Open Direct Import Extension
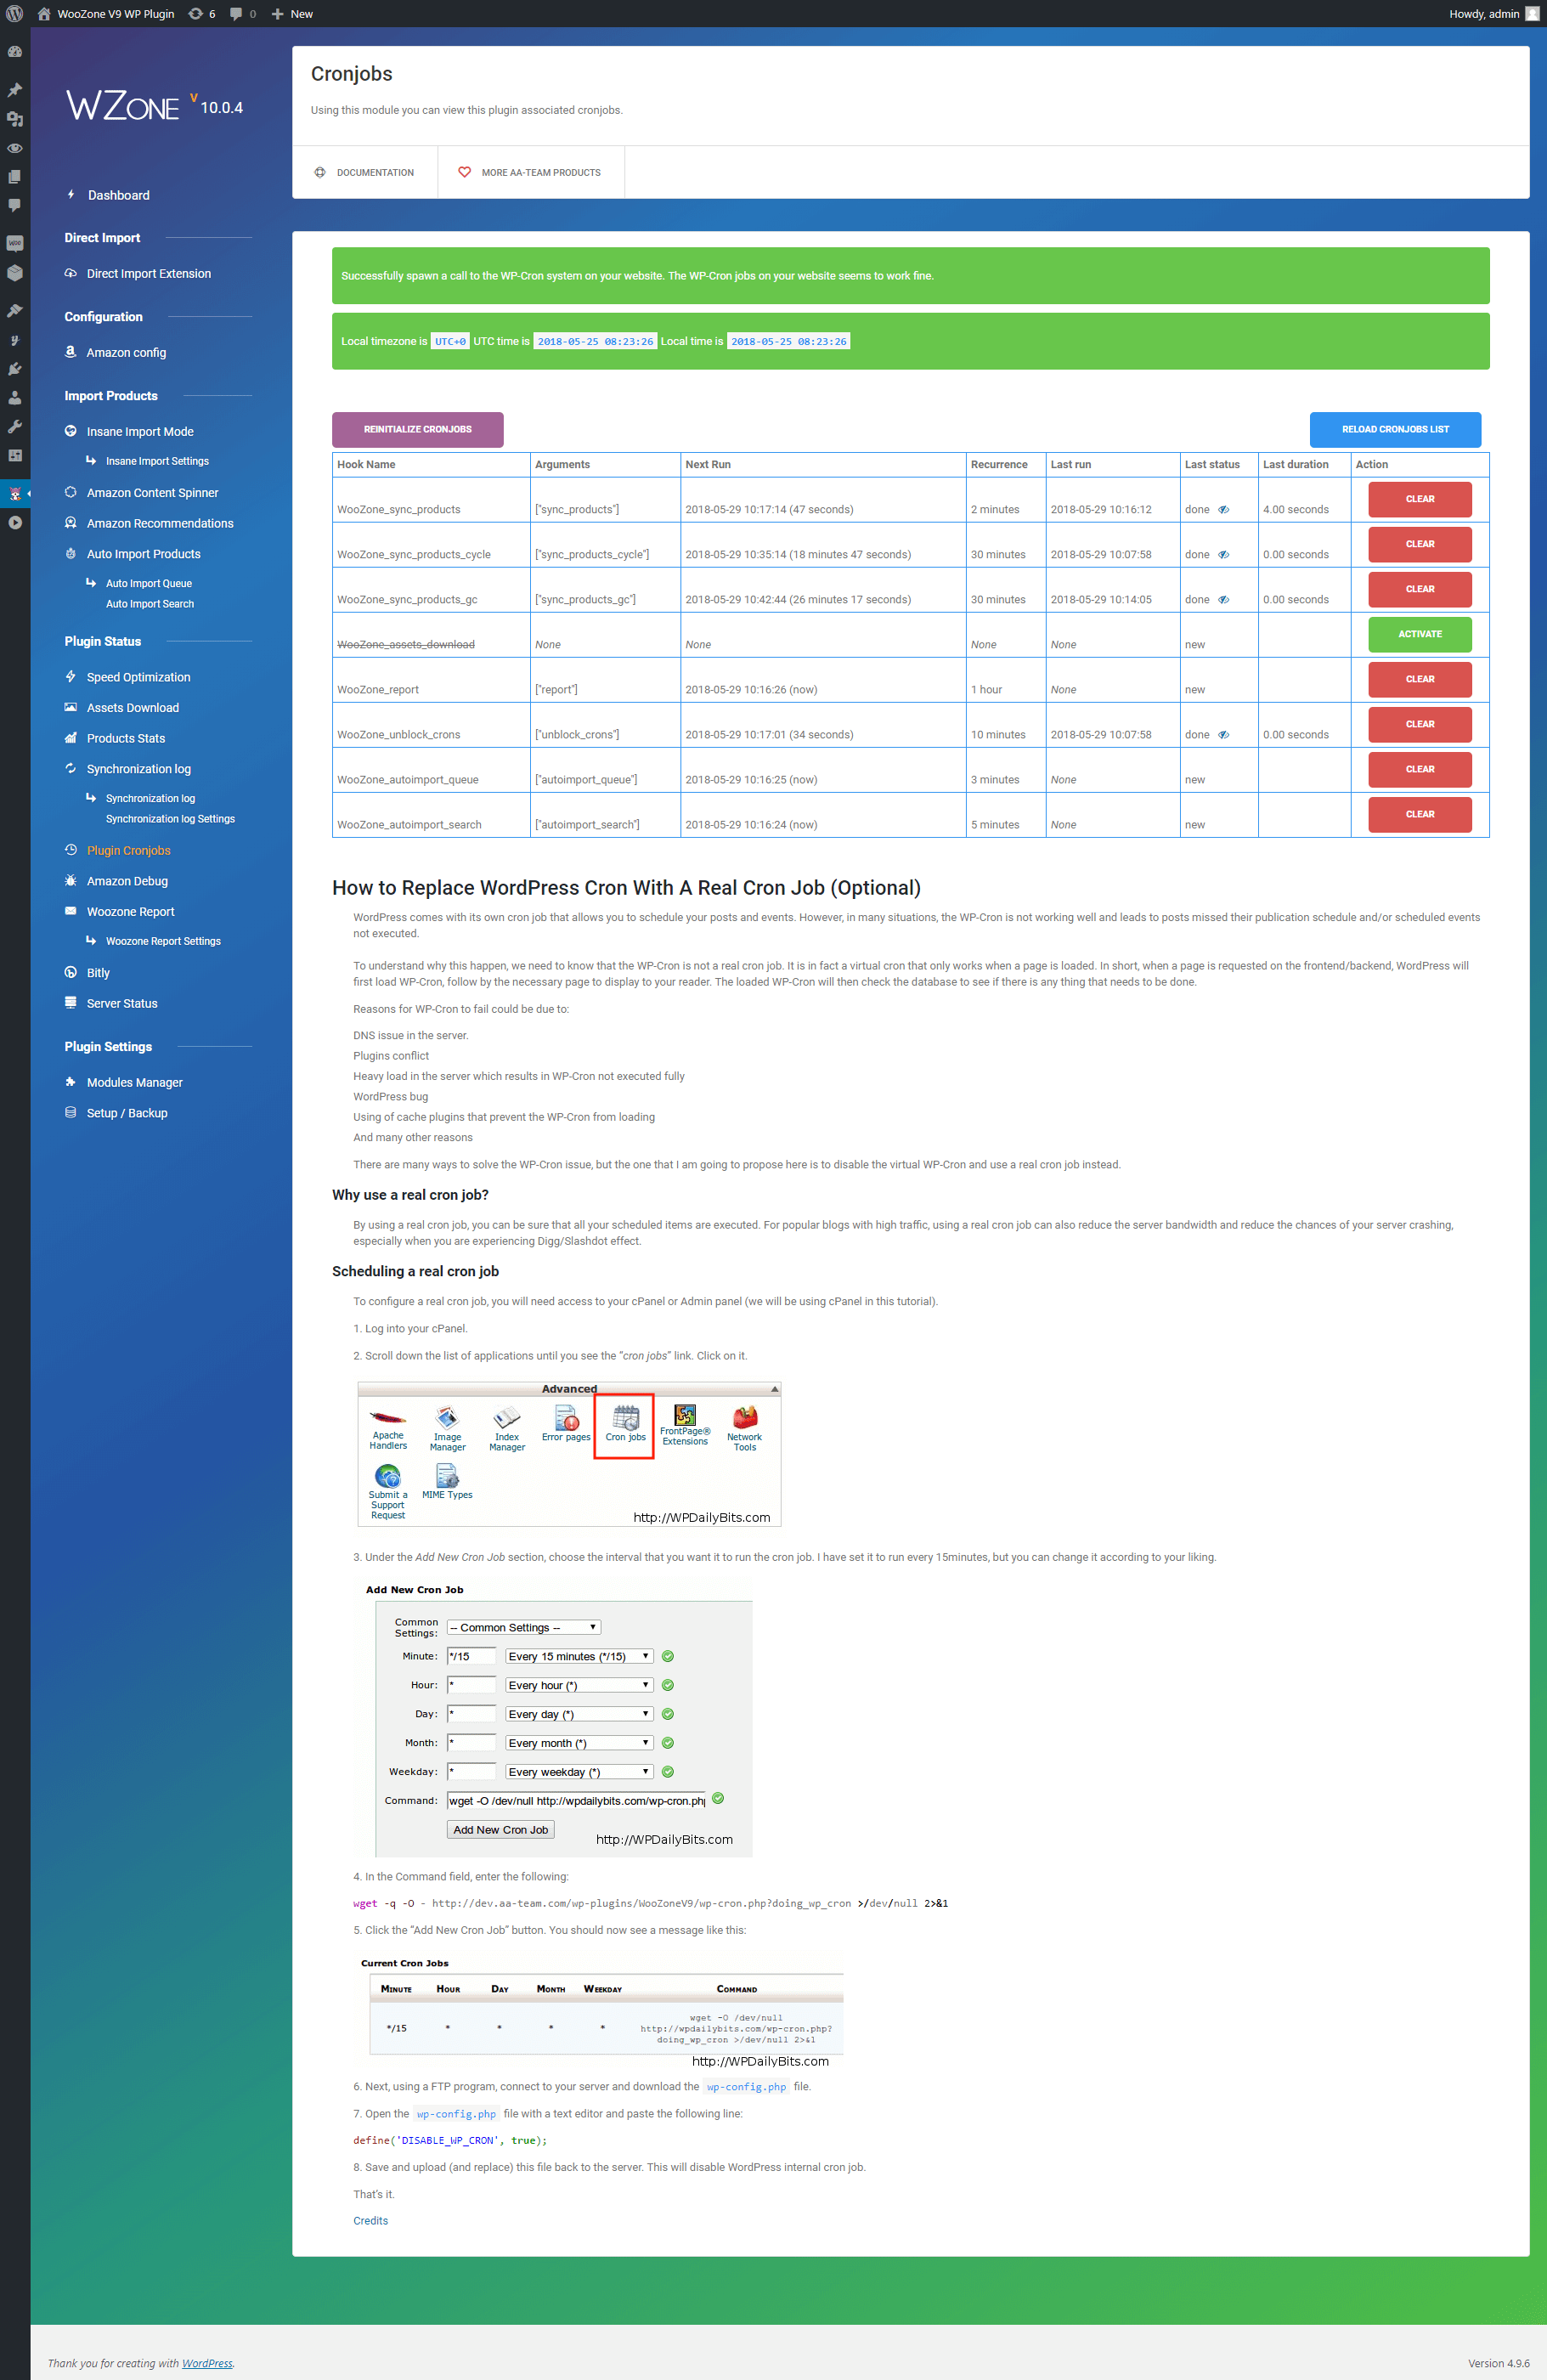1547x2380 pixels. (148, 273)
